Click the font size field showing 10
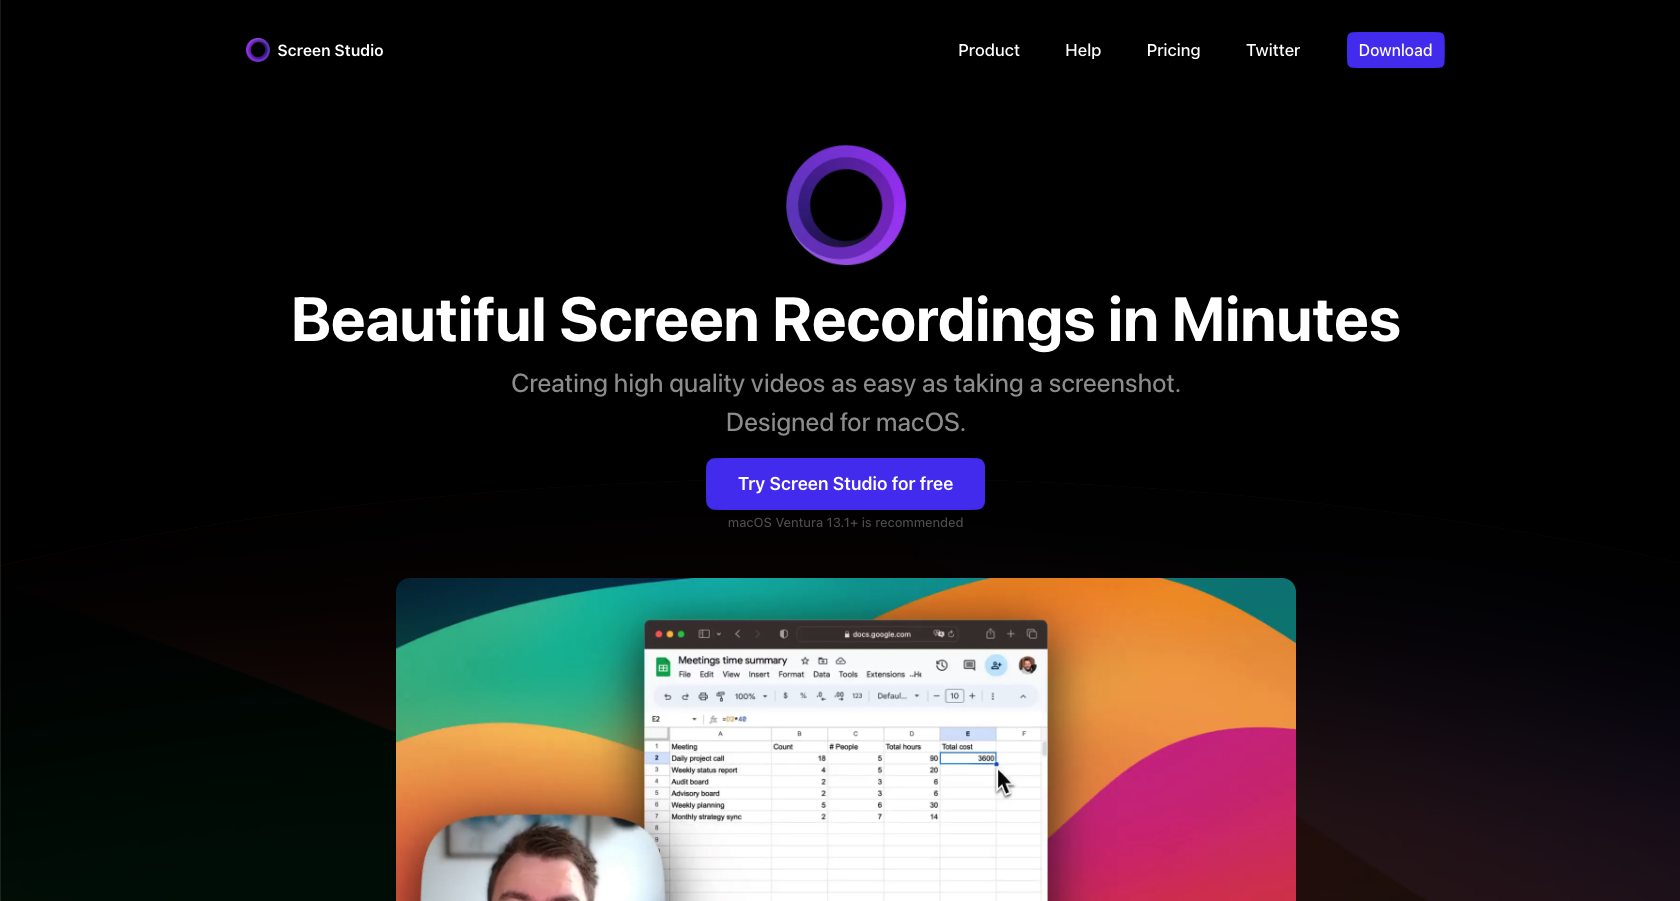 point(954,696)
